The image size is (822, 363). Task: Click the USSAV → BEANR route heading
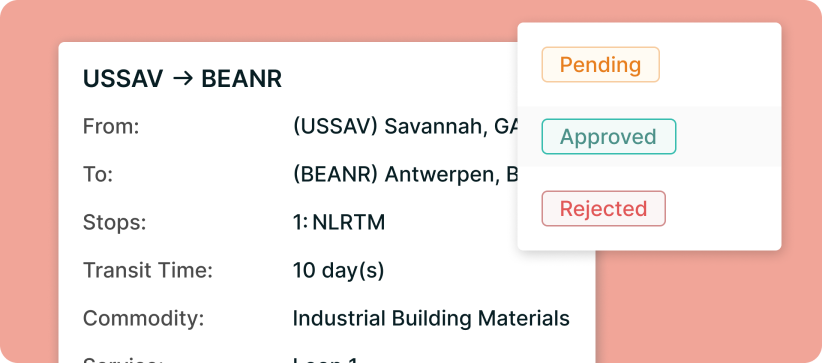[x=182, y=79]
